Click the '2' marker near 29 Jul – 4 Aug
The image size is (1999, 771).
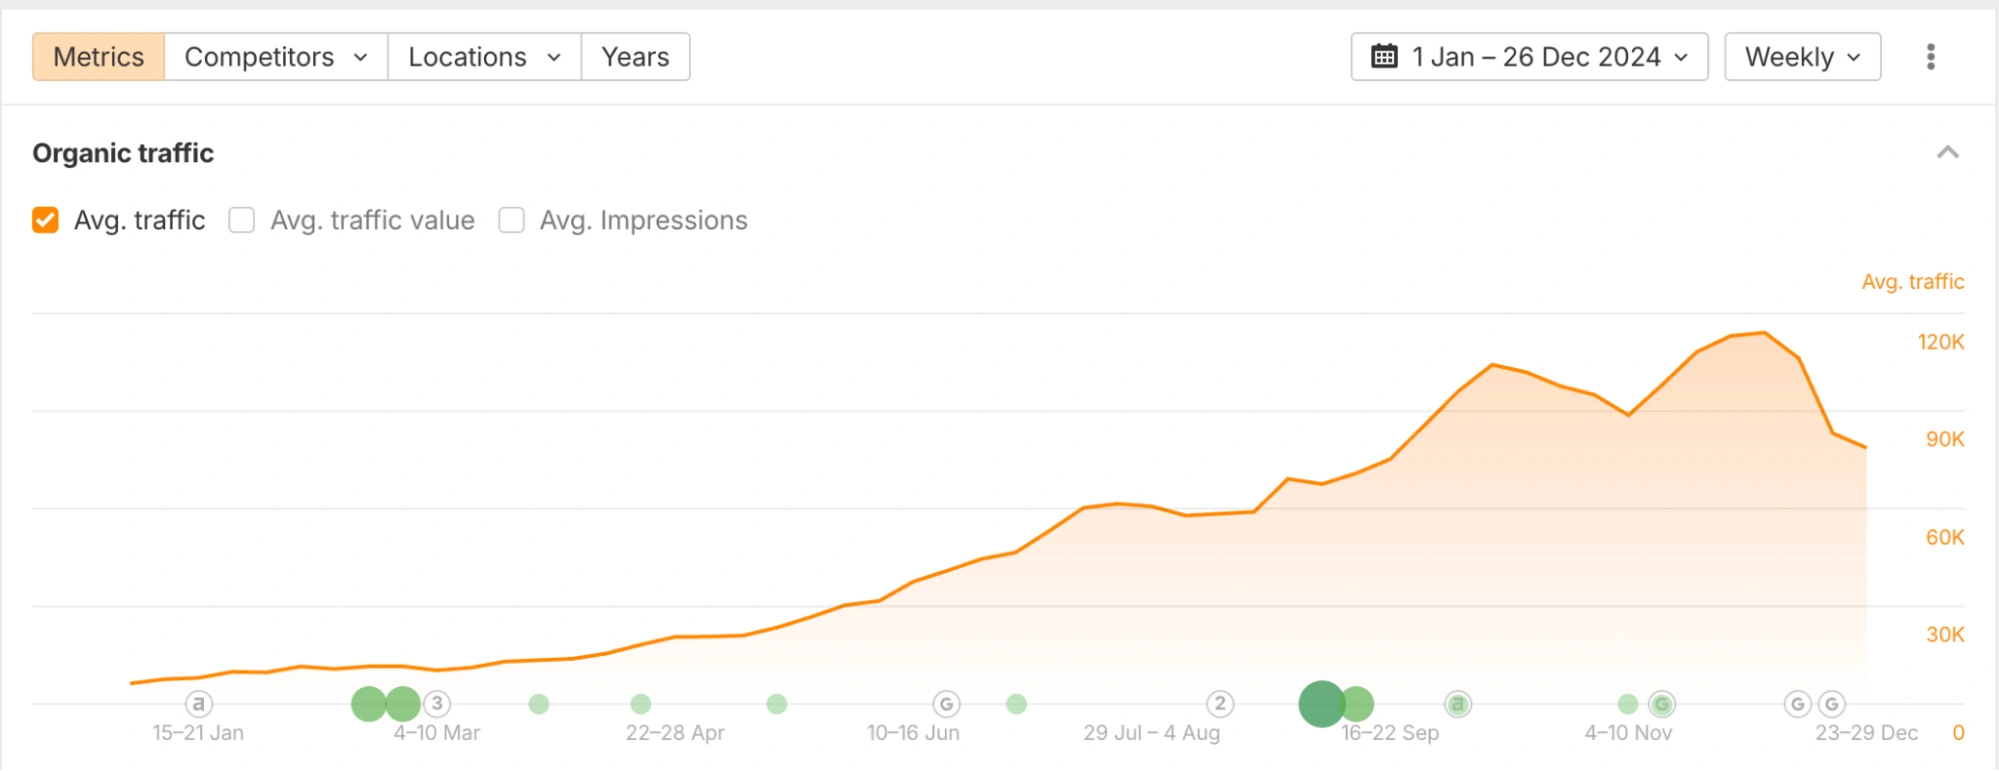1219,704
